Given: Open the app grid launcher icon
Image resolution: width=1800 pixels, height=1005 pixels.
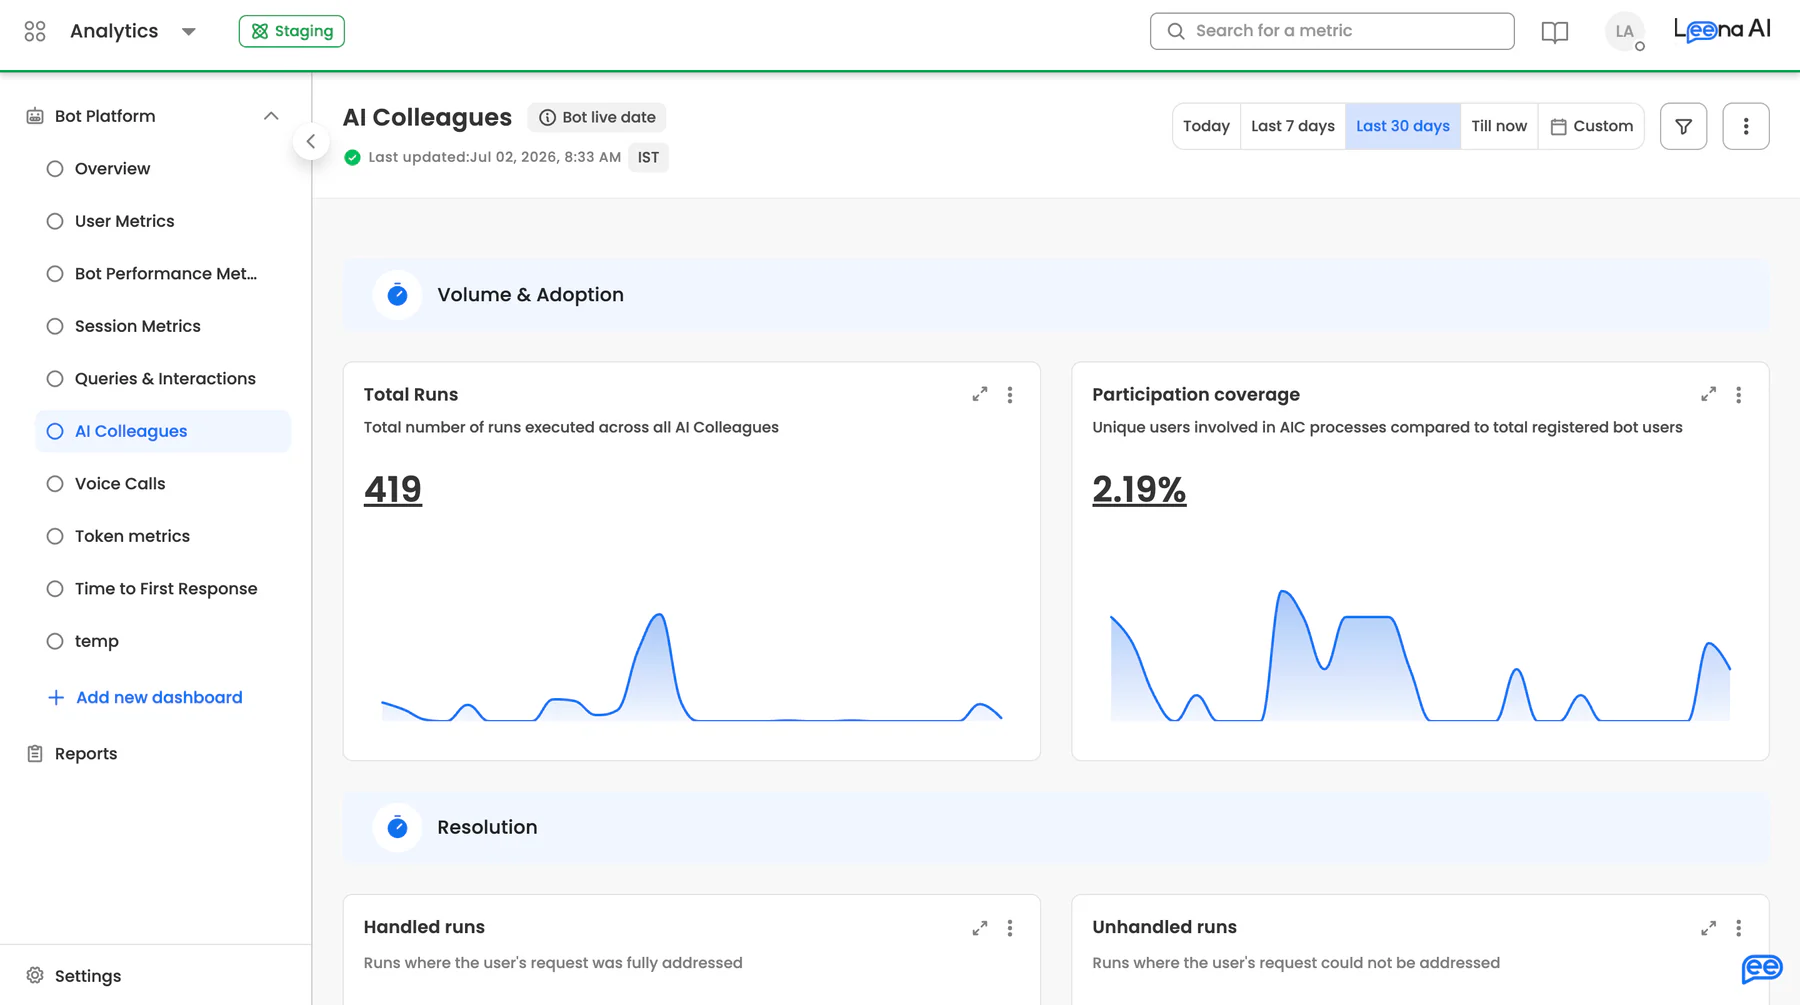Looking at the screenshot, I should pyautogui.click(x=35, y=31).
